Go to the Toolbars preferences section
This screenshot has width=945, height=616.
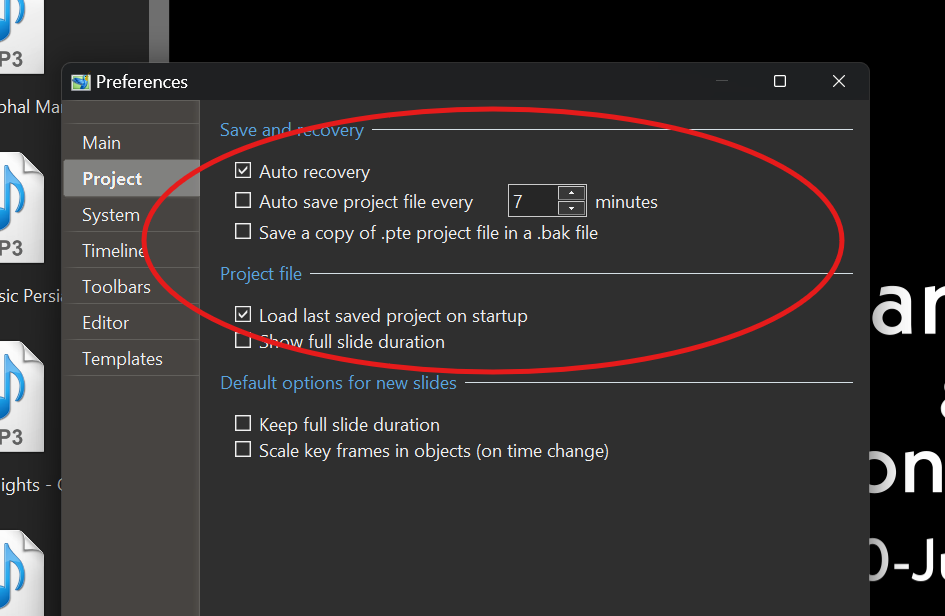pyautogui.click(x=116, y=287)
